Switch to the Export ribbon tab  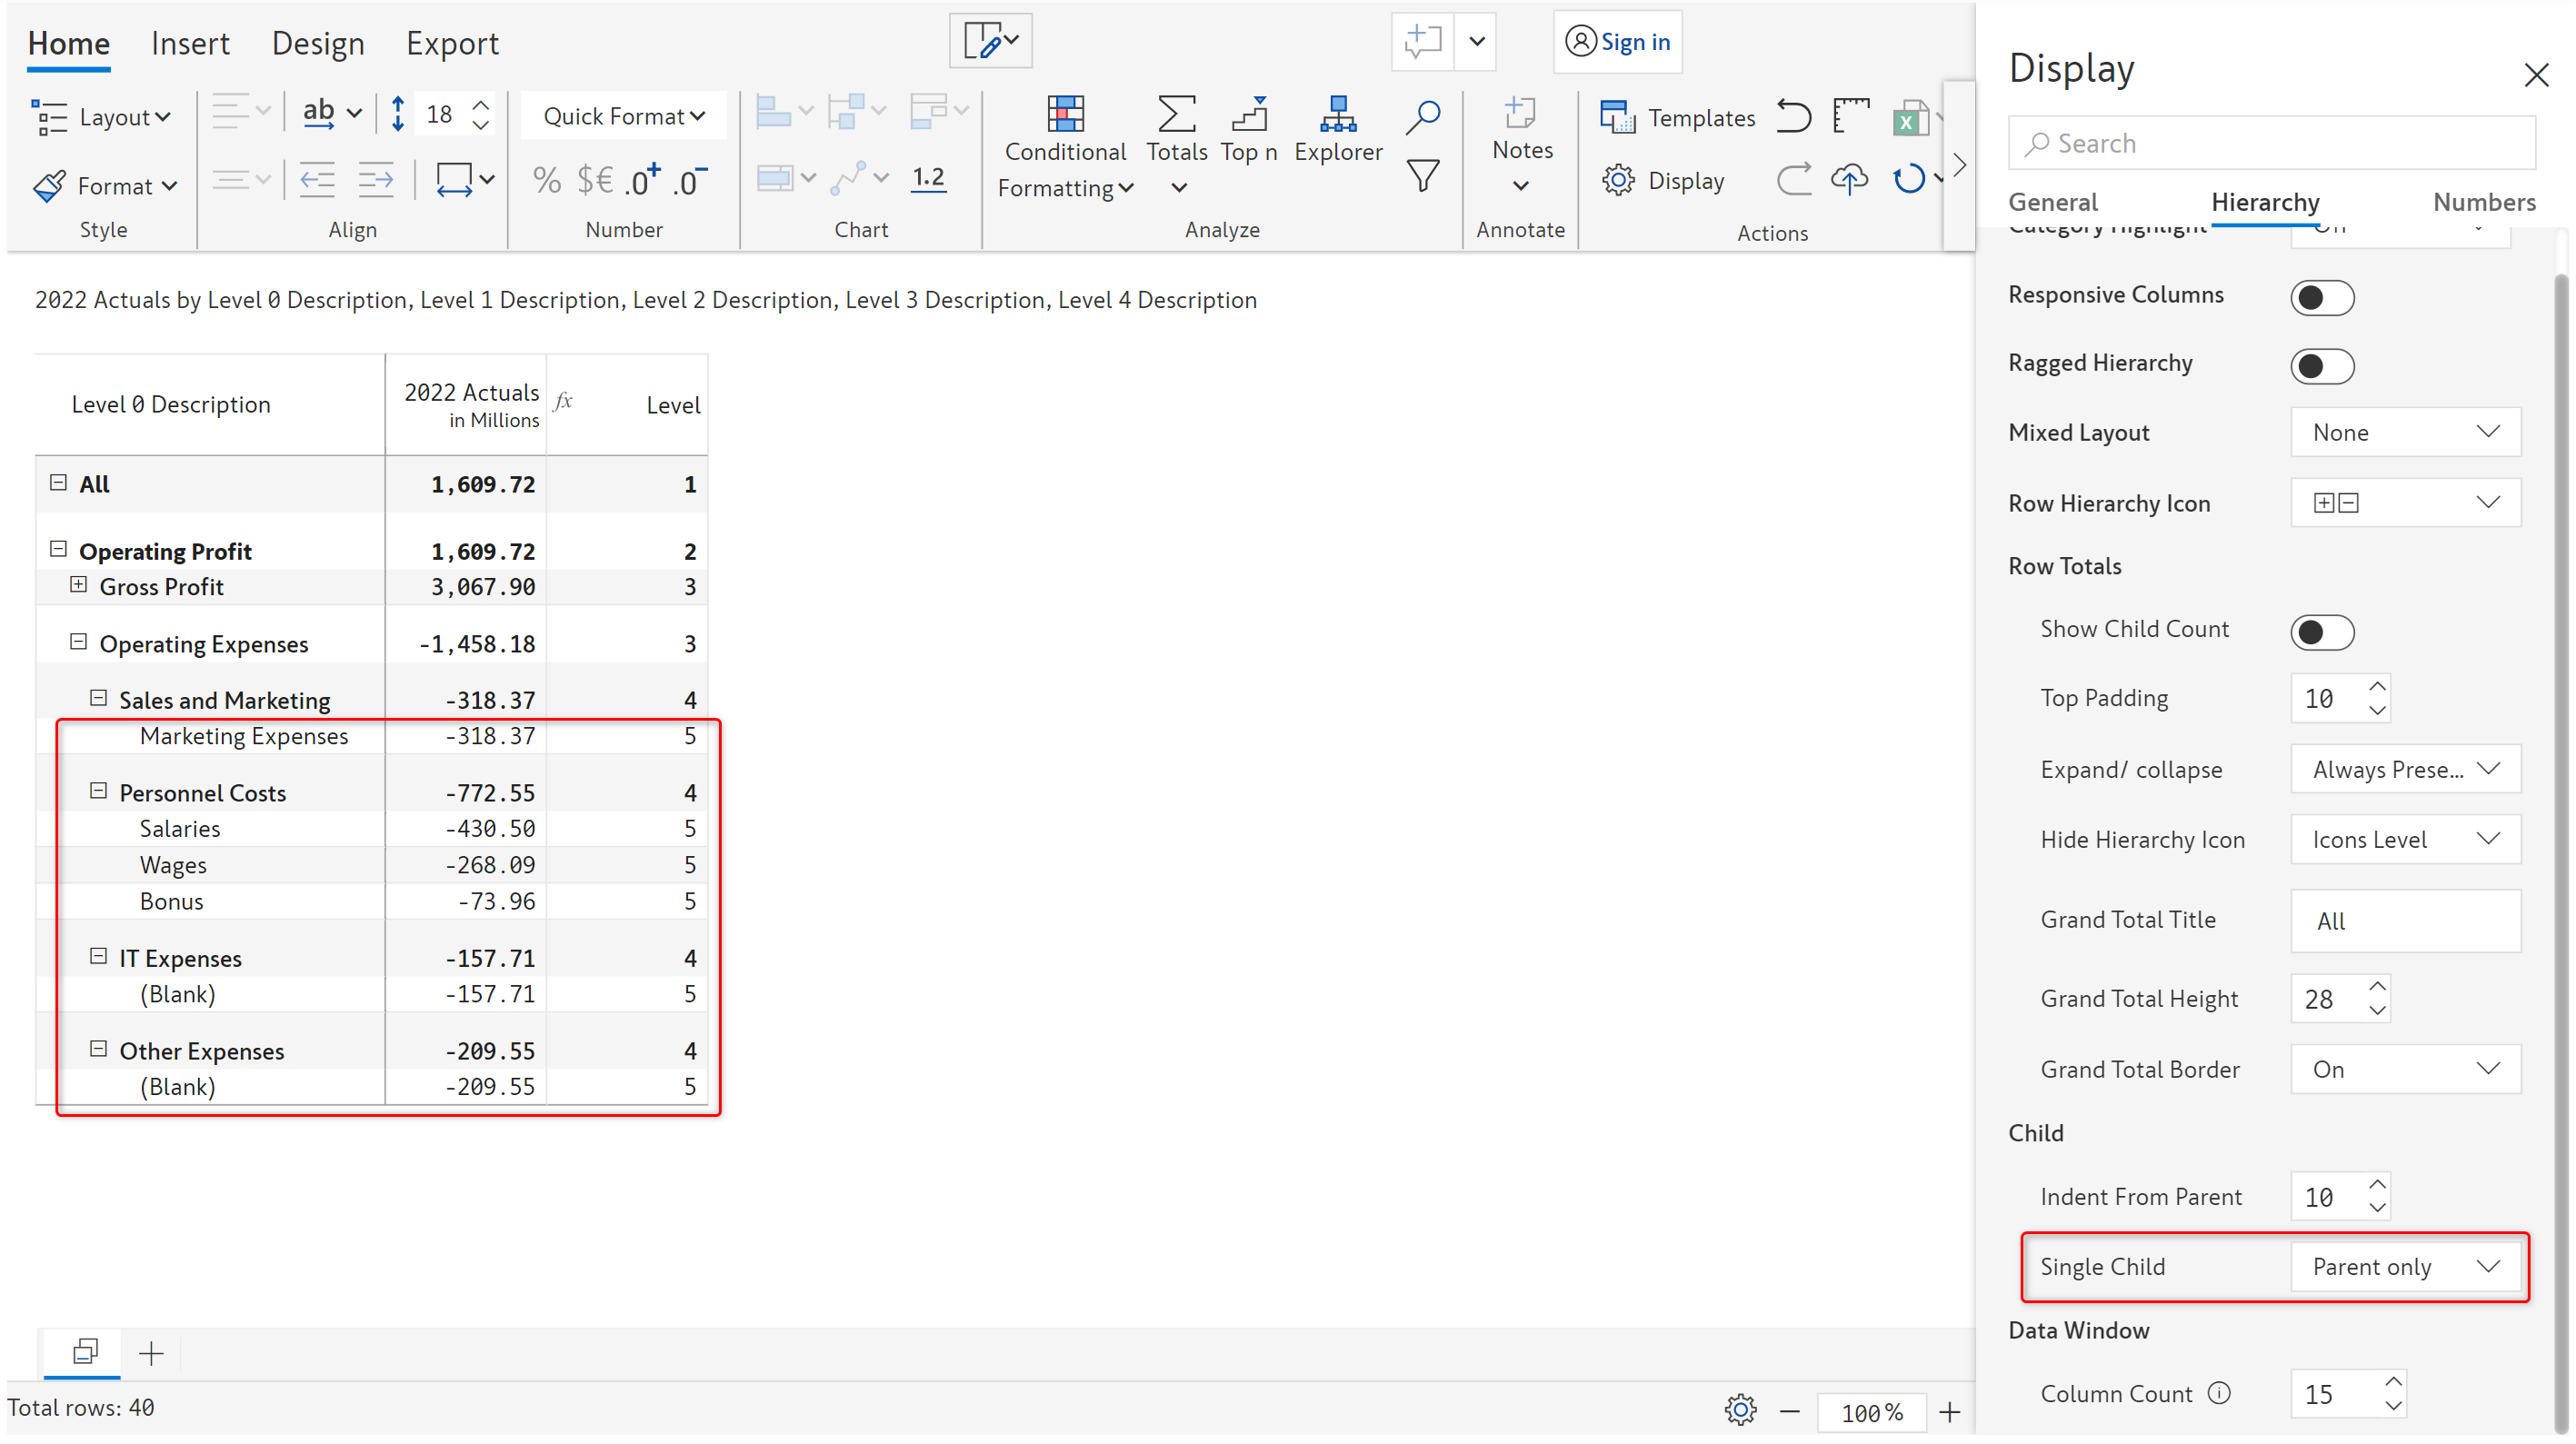pyautogui.click(x=452, y=43)
